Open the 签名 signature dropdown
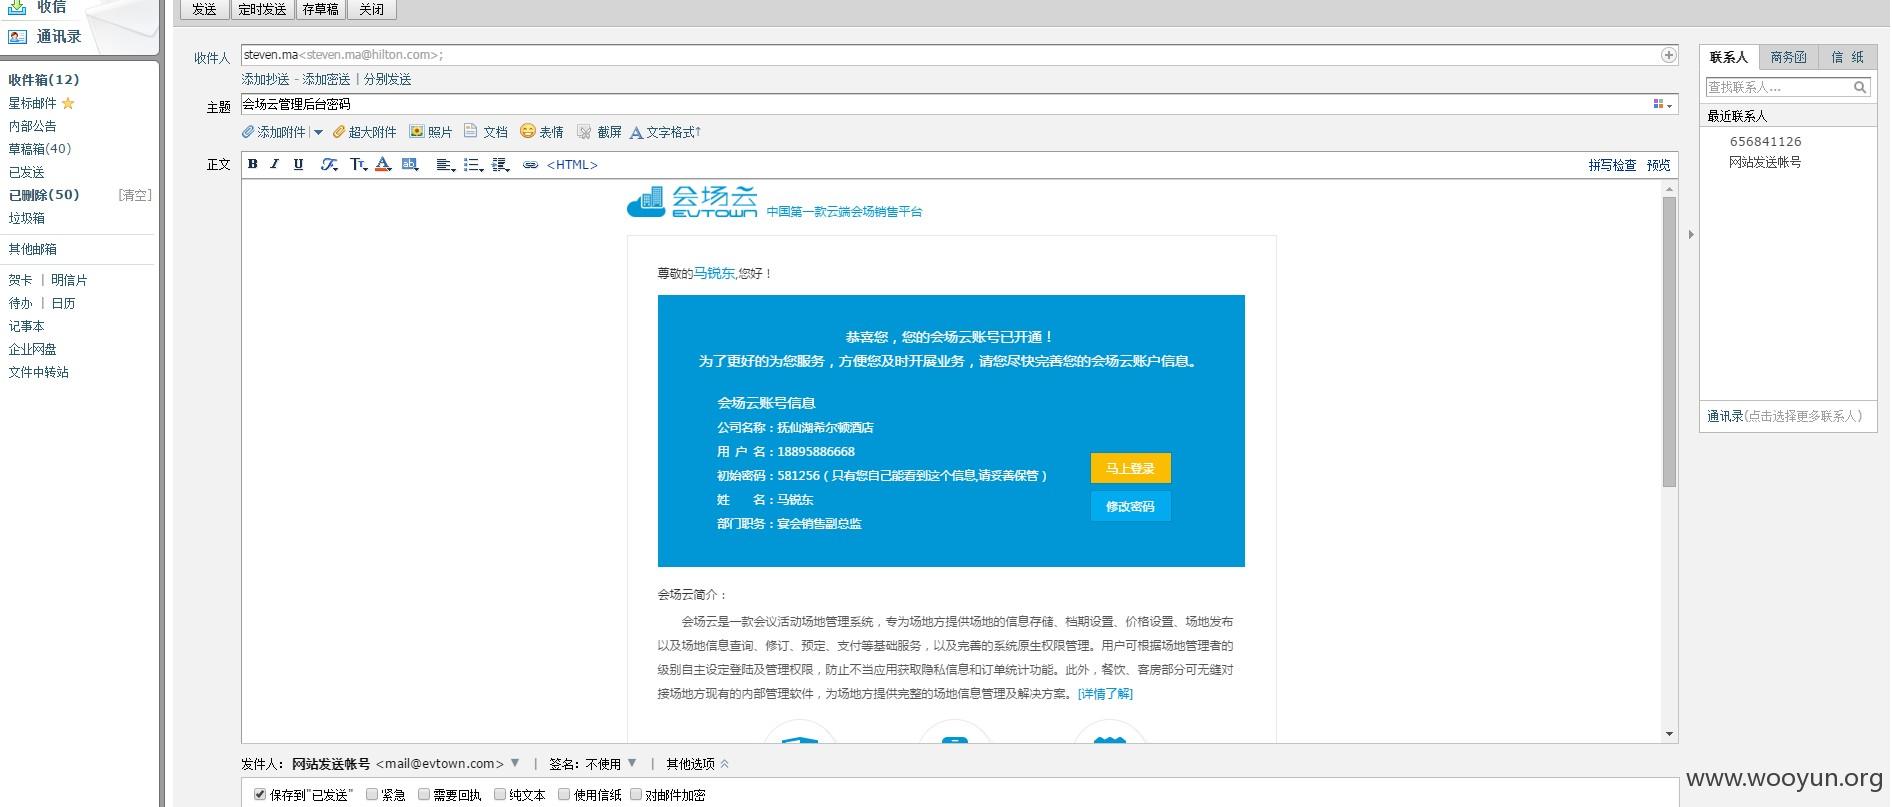The image size is (1892, 807). point(631,763)
